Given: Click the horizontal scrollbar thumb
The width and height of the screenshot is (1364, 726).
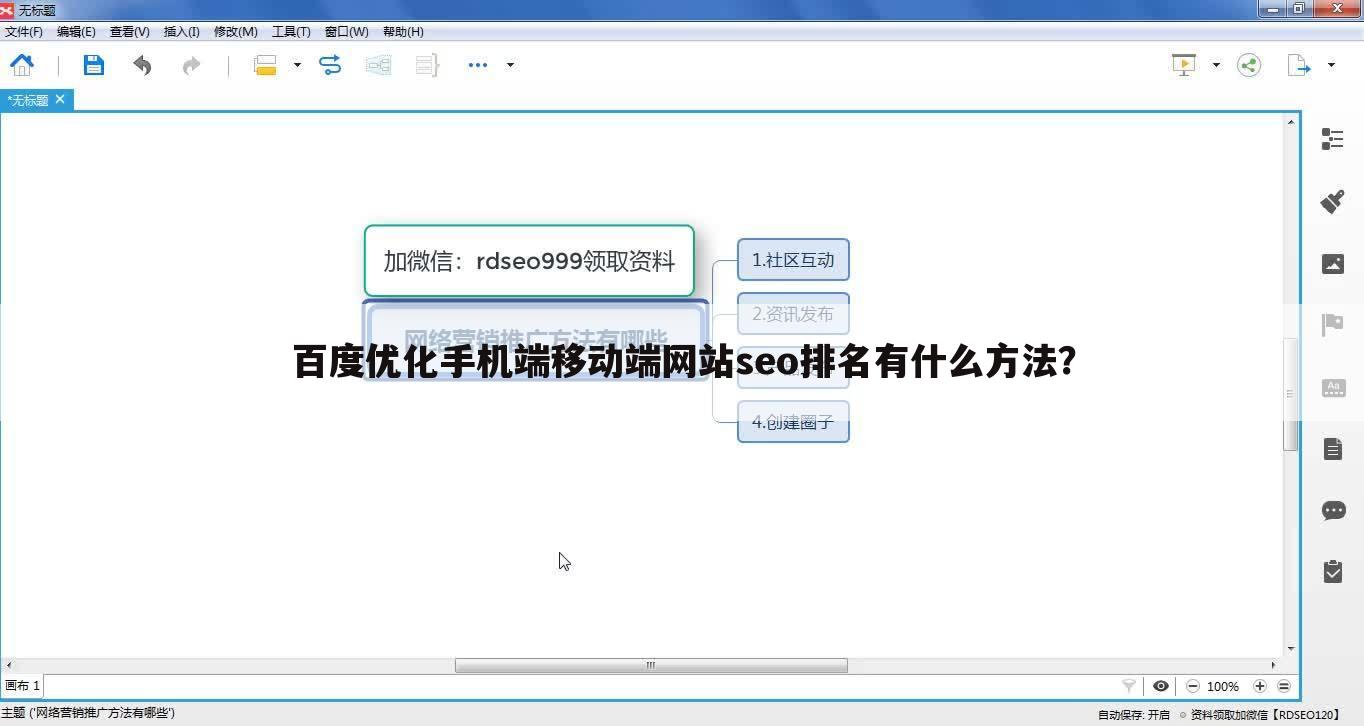Looking at the screenshot, I should [x=651, y=665].
